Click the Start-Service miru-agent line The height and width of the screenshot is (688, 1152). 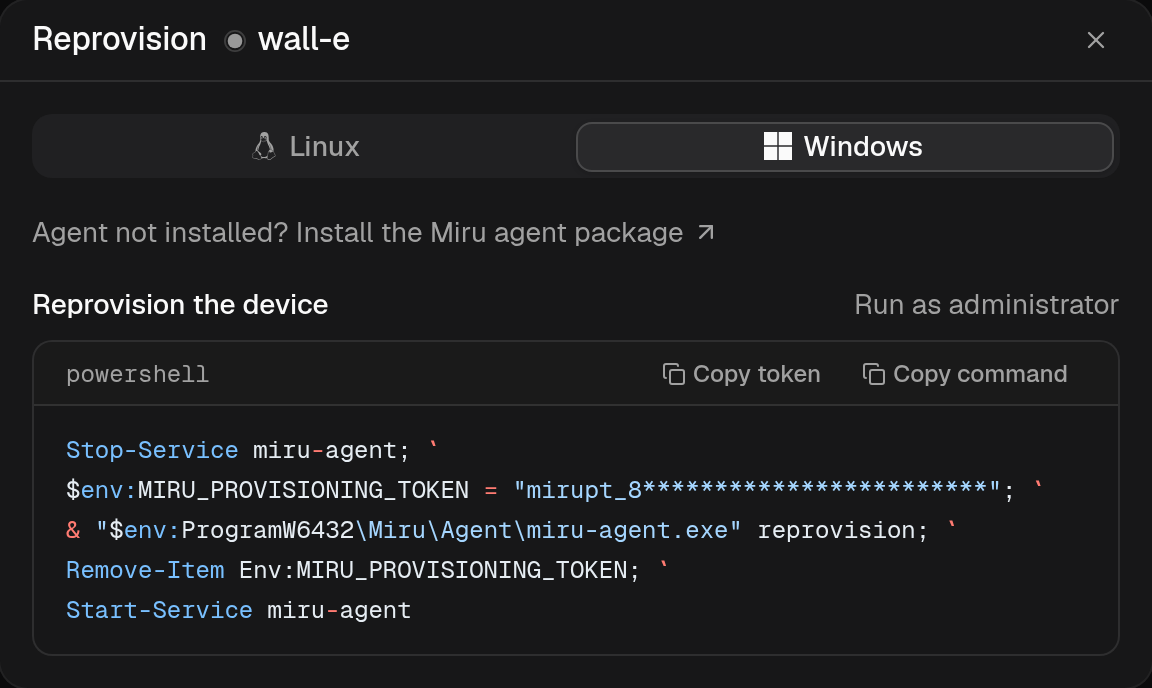click(x=239, y=610)
